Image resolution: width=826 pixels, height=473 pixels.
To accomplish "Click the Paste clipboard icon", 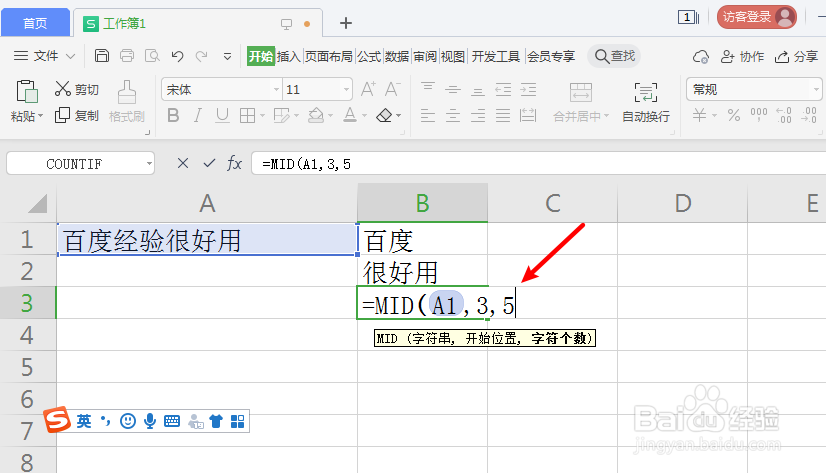I will (26, 92).
